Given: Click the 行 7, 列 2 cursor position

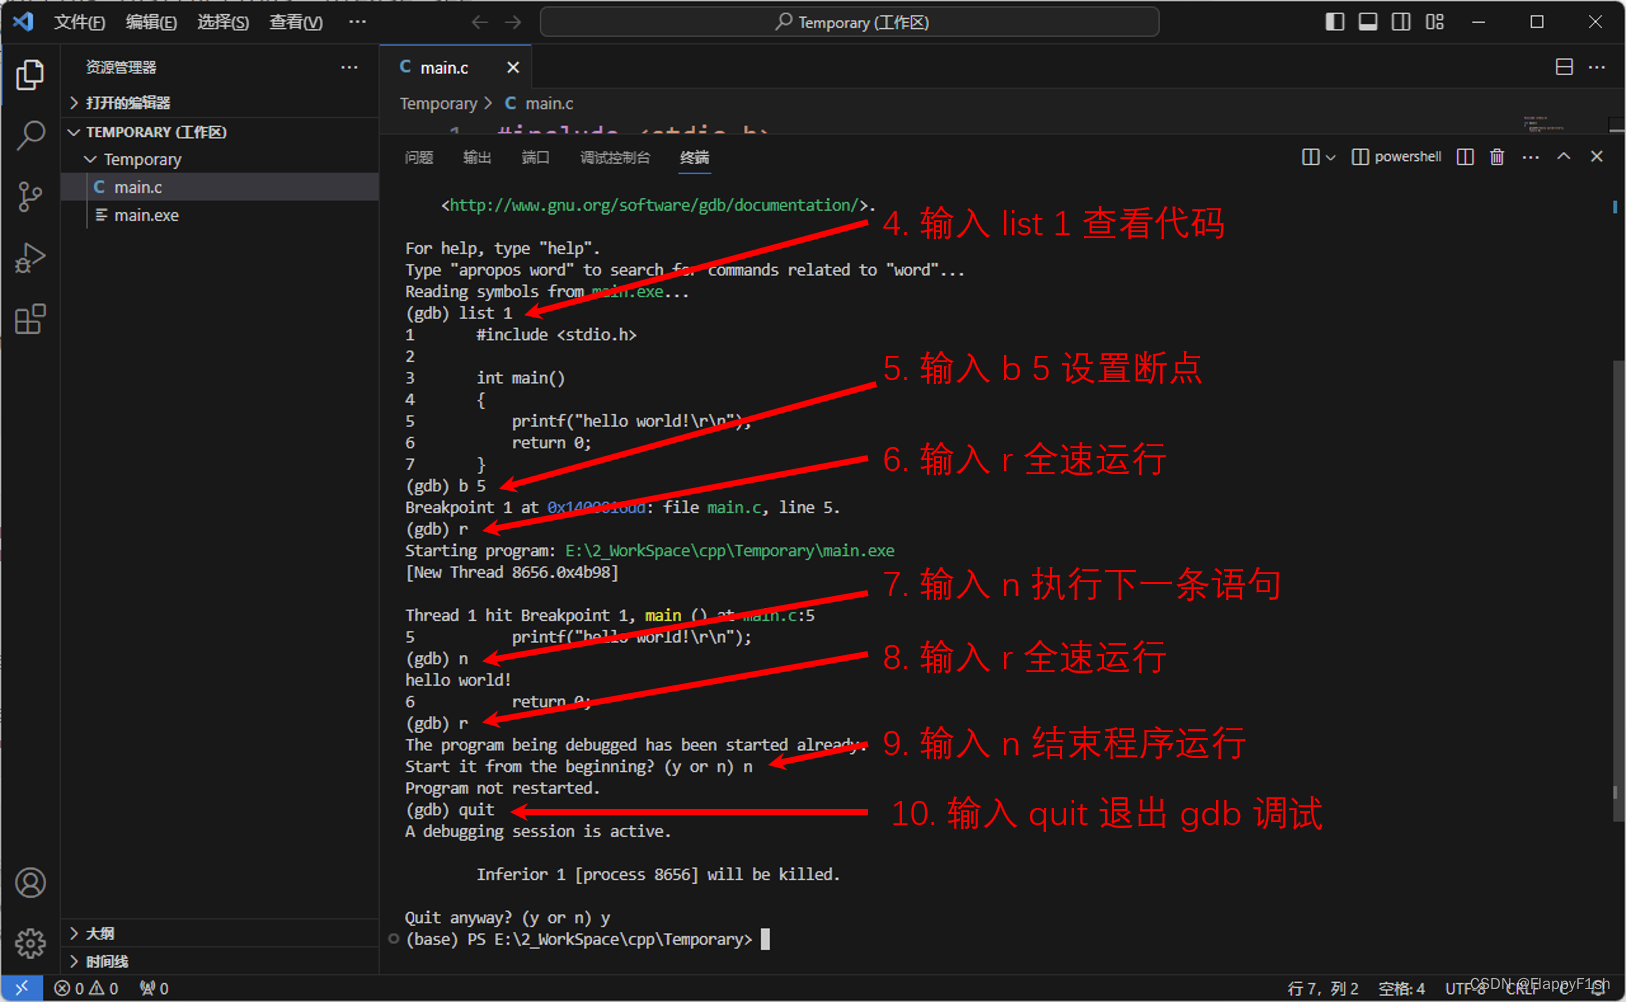Looking at the screenshot, I should tap(1322, 988).
